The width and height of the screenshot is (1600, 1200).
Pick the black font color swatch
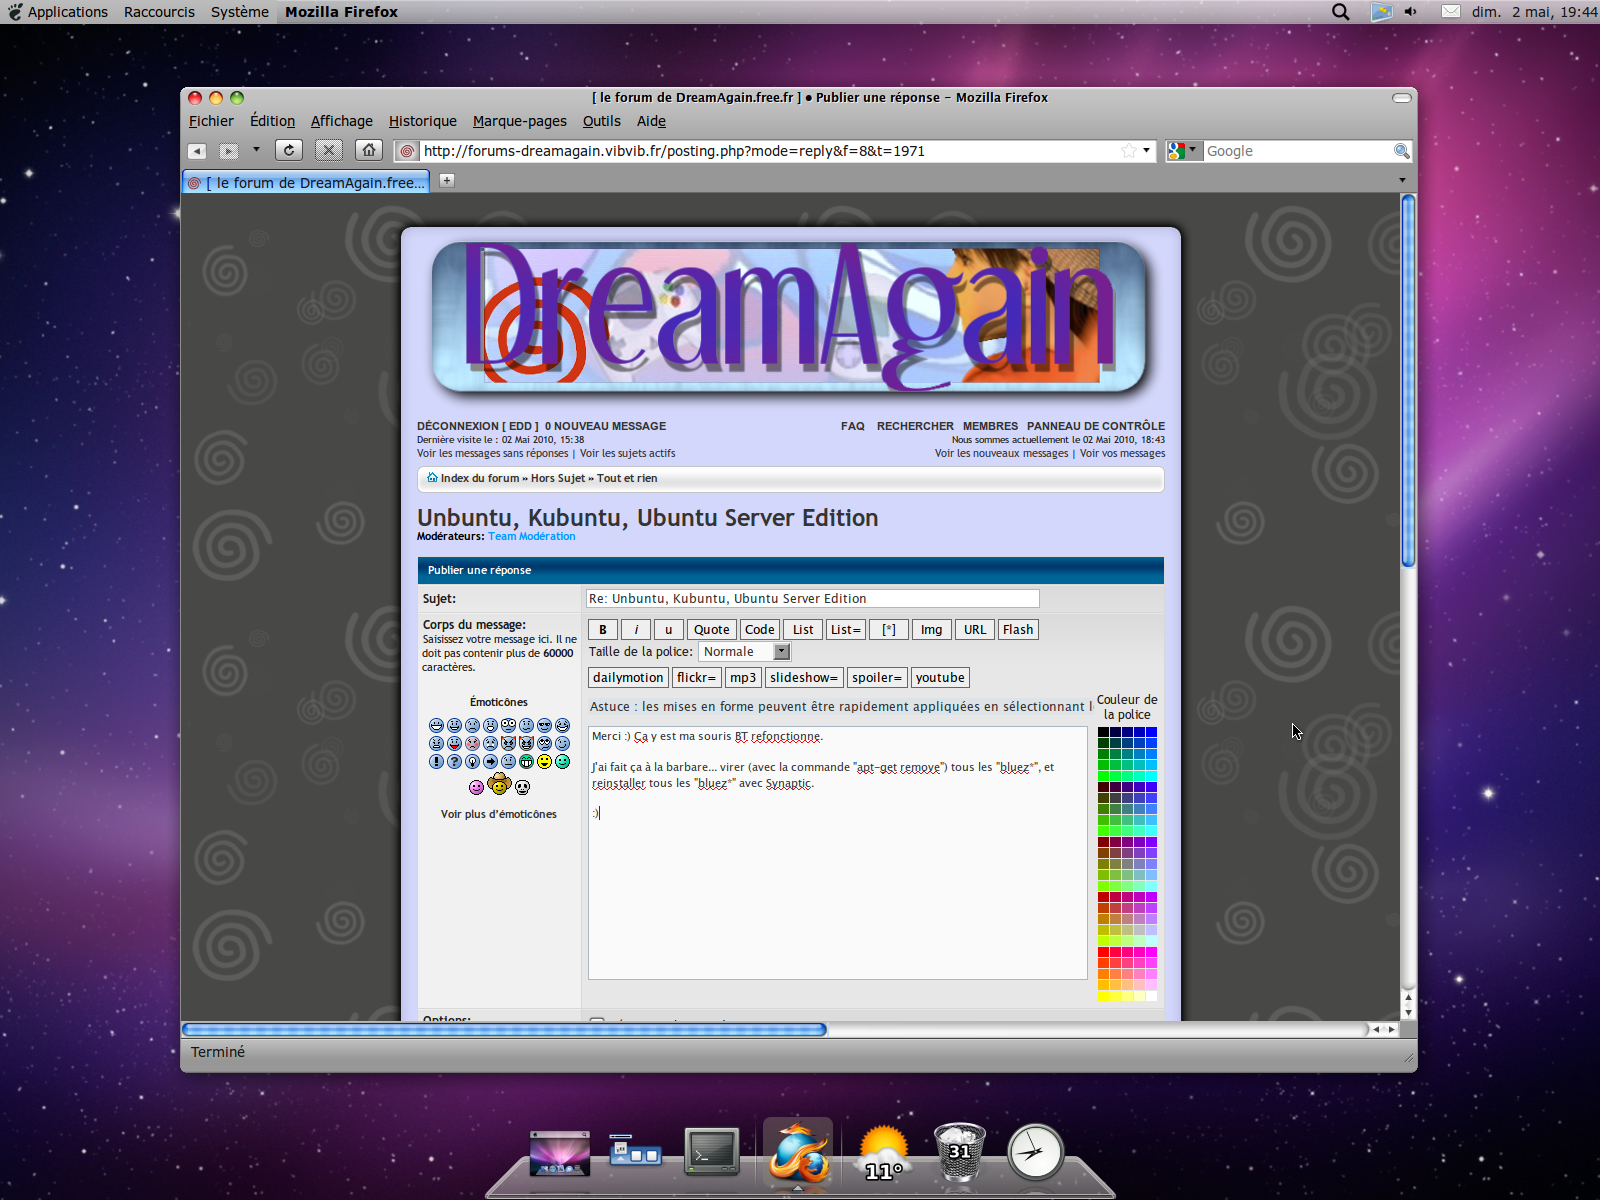pos(1103,732)
